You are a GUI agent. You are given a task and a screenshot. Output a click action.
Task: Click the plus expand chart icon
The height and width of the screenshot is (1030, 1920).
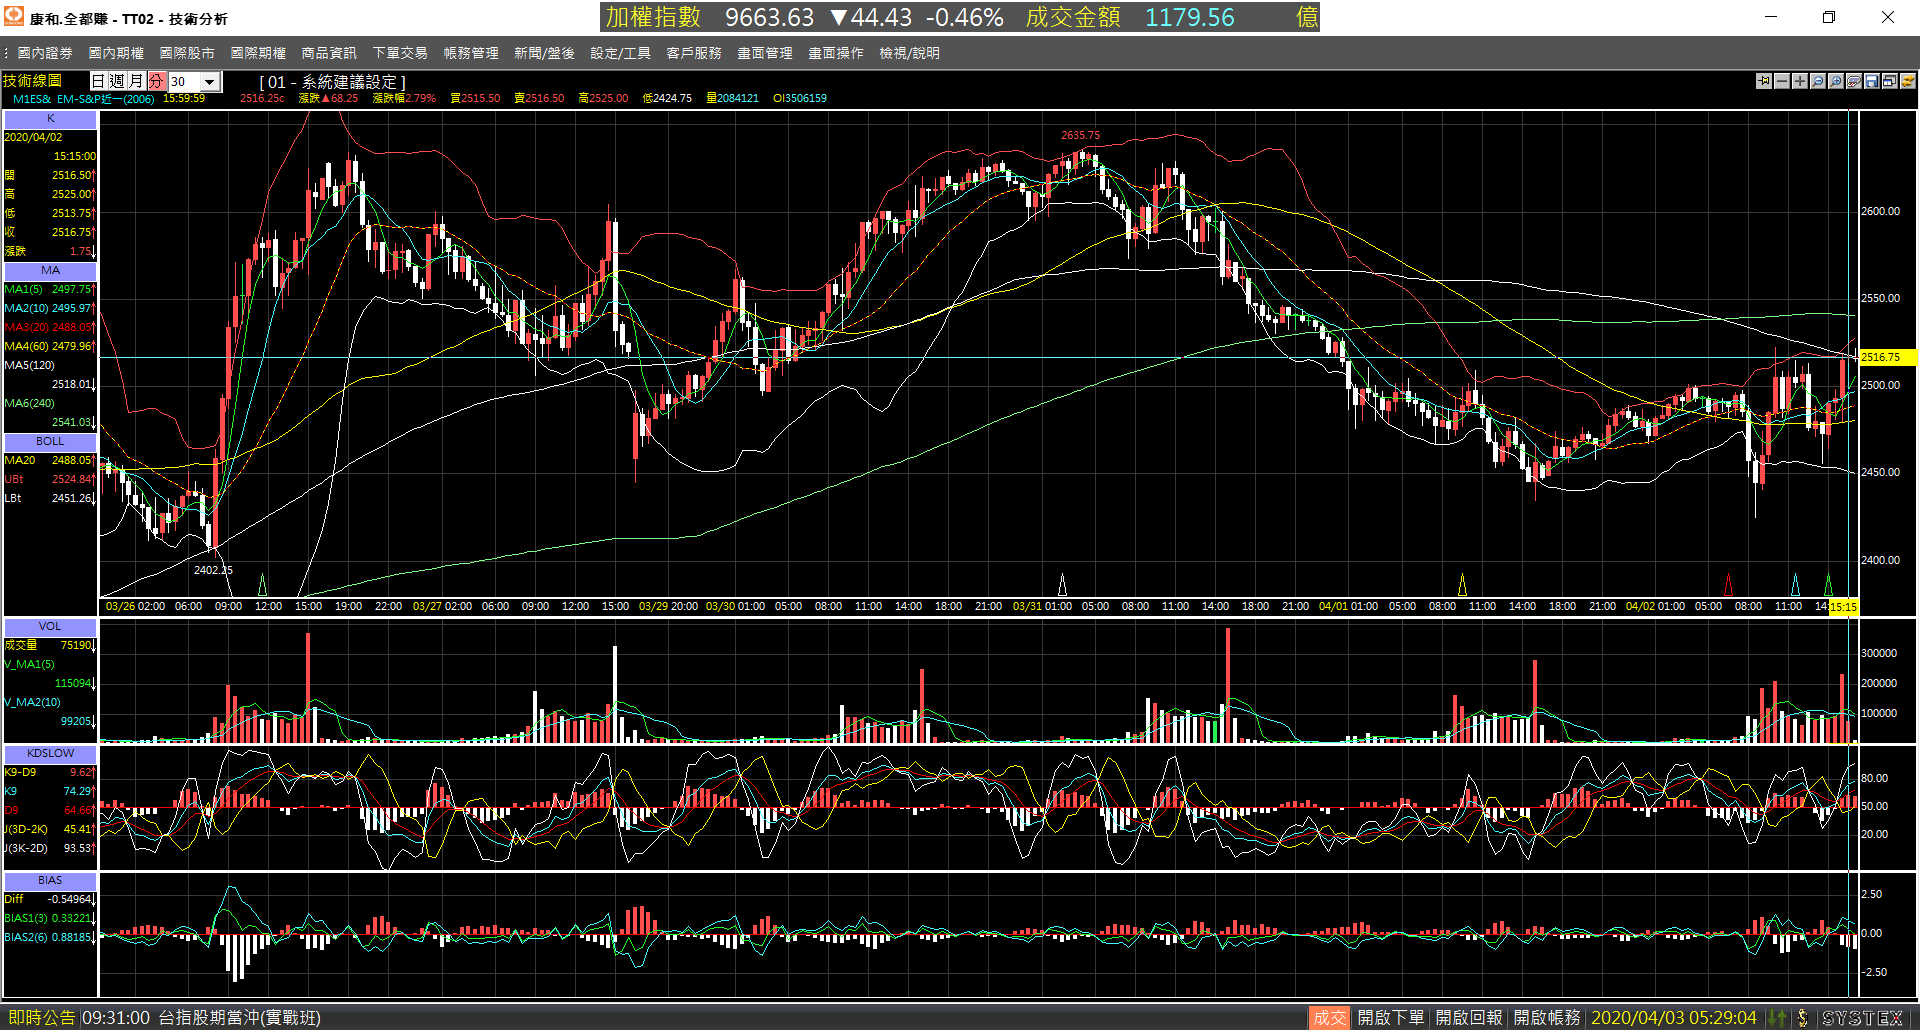point(1800,81)
